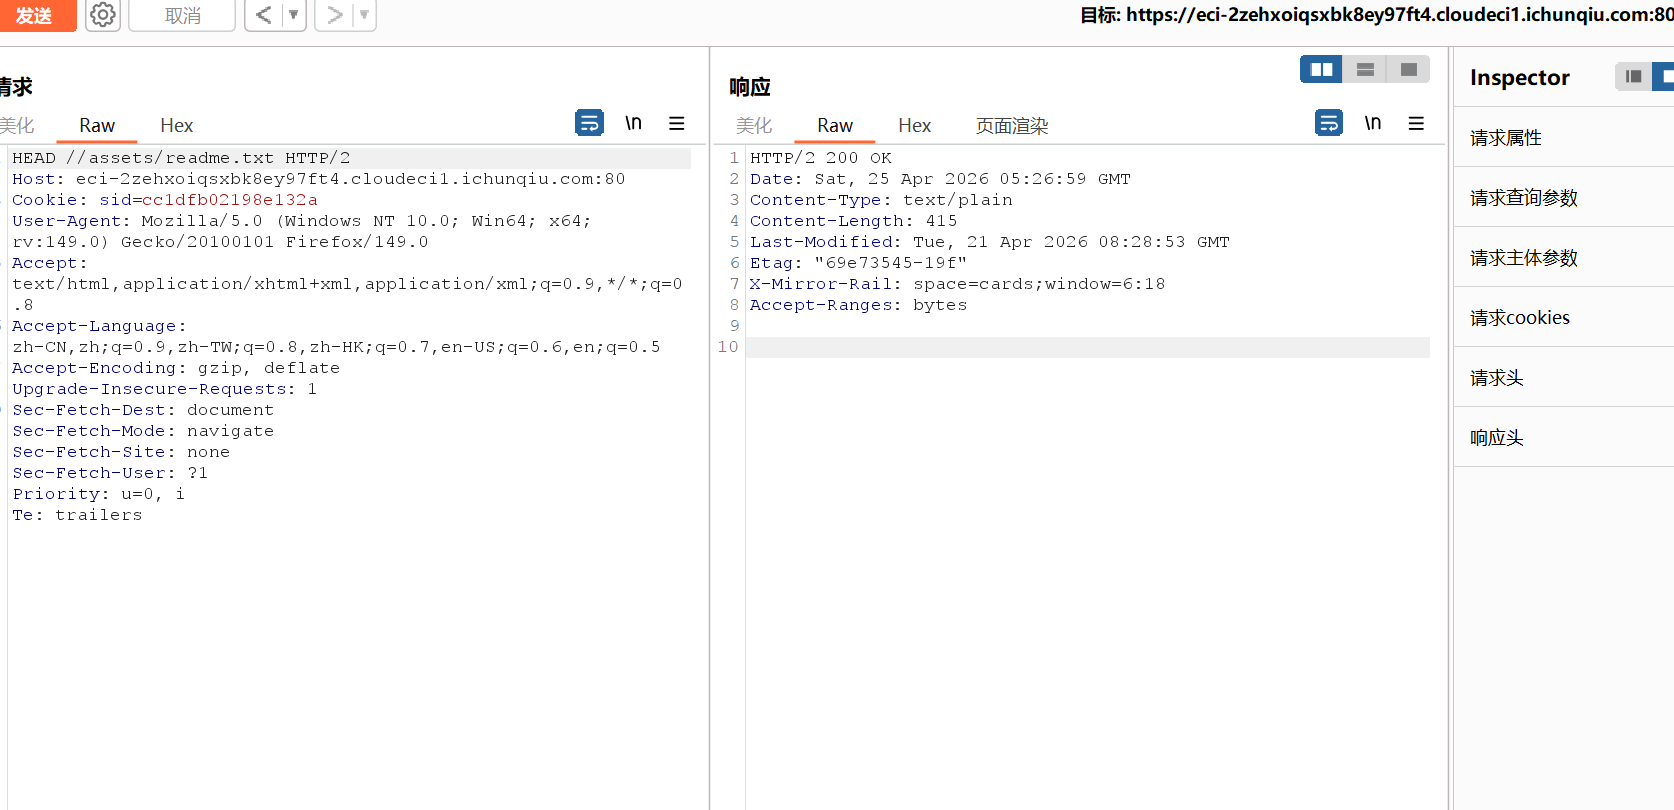The image size is (1674, 810).
Task: Click the Cookie sid value
Action: 229,200
